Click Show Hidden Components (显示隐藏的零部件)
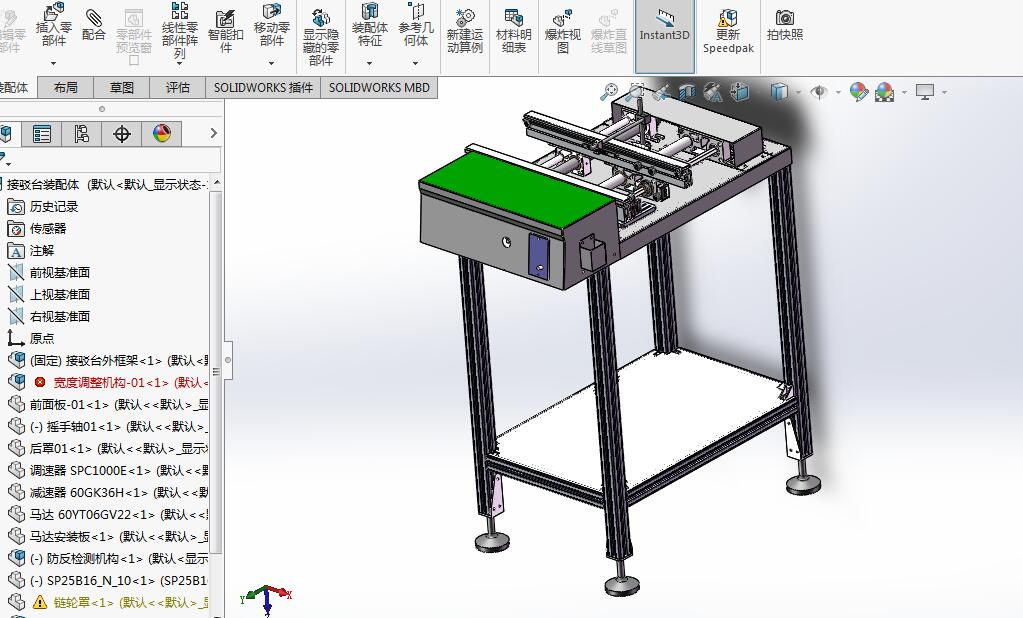Viewport: 1023px width, 618px height. [x=320, y=37]
